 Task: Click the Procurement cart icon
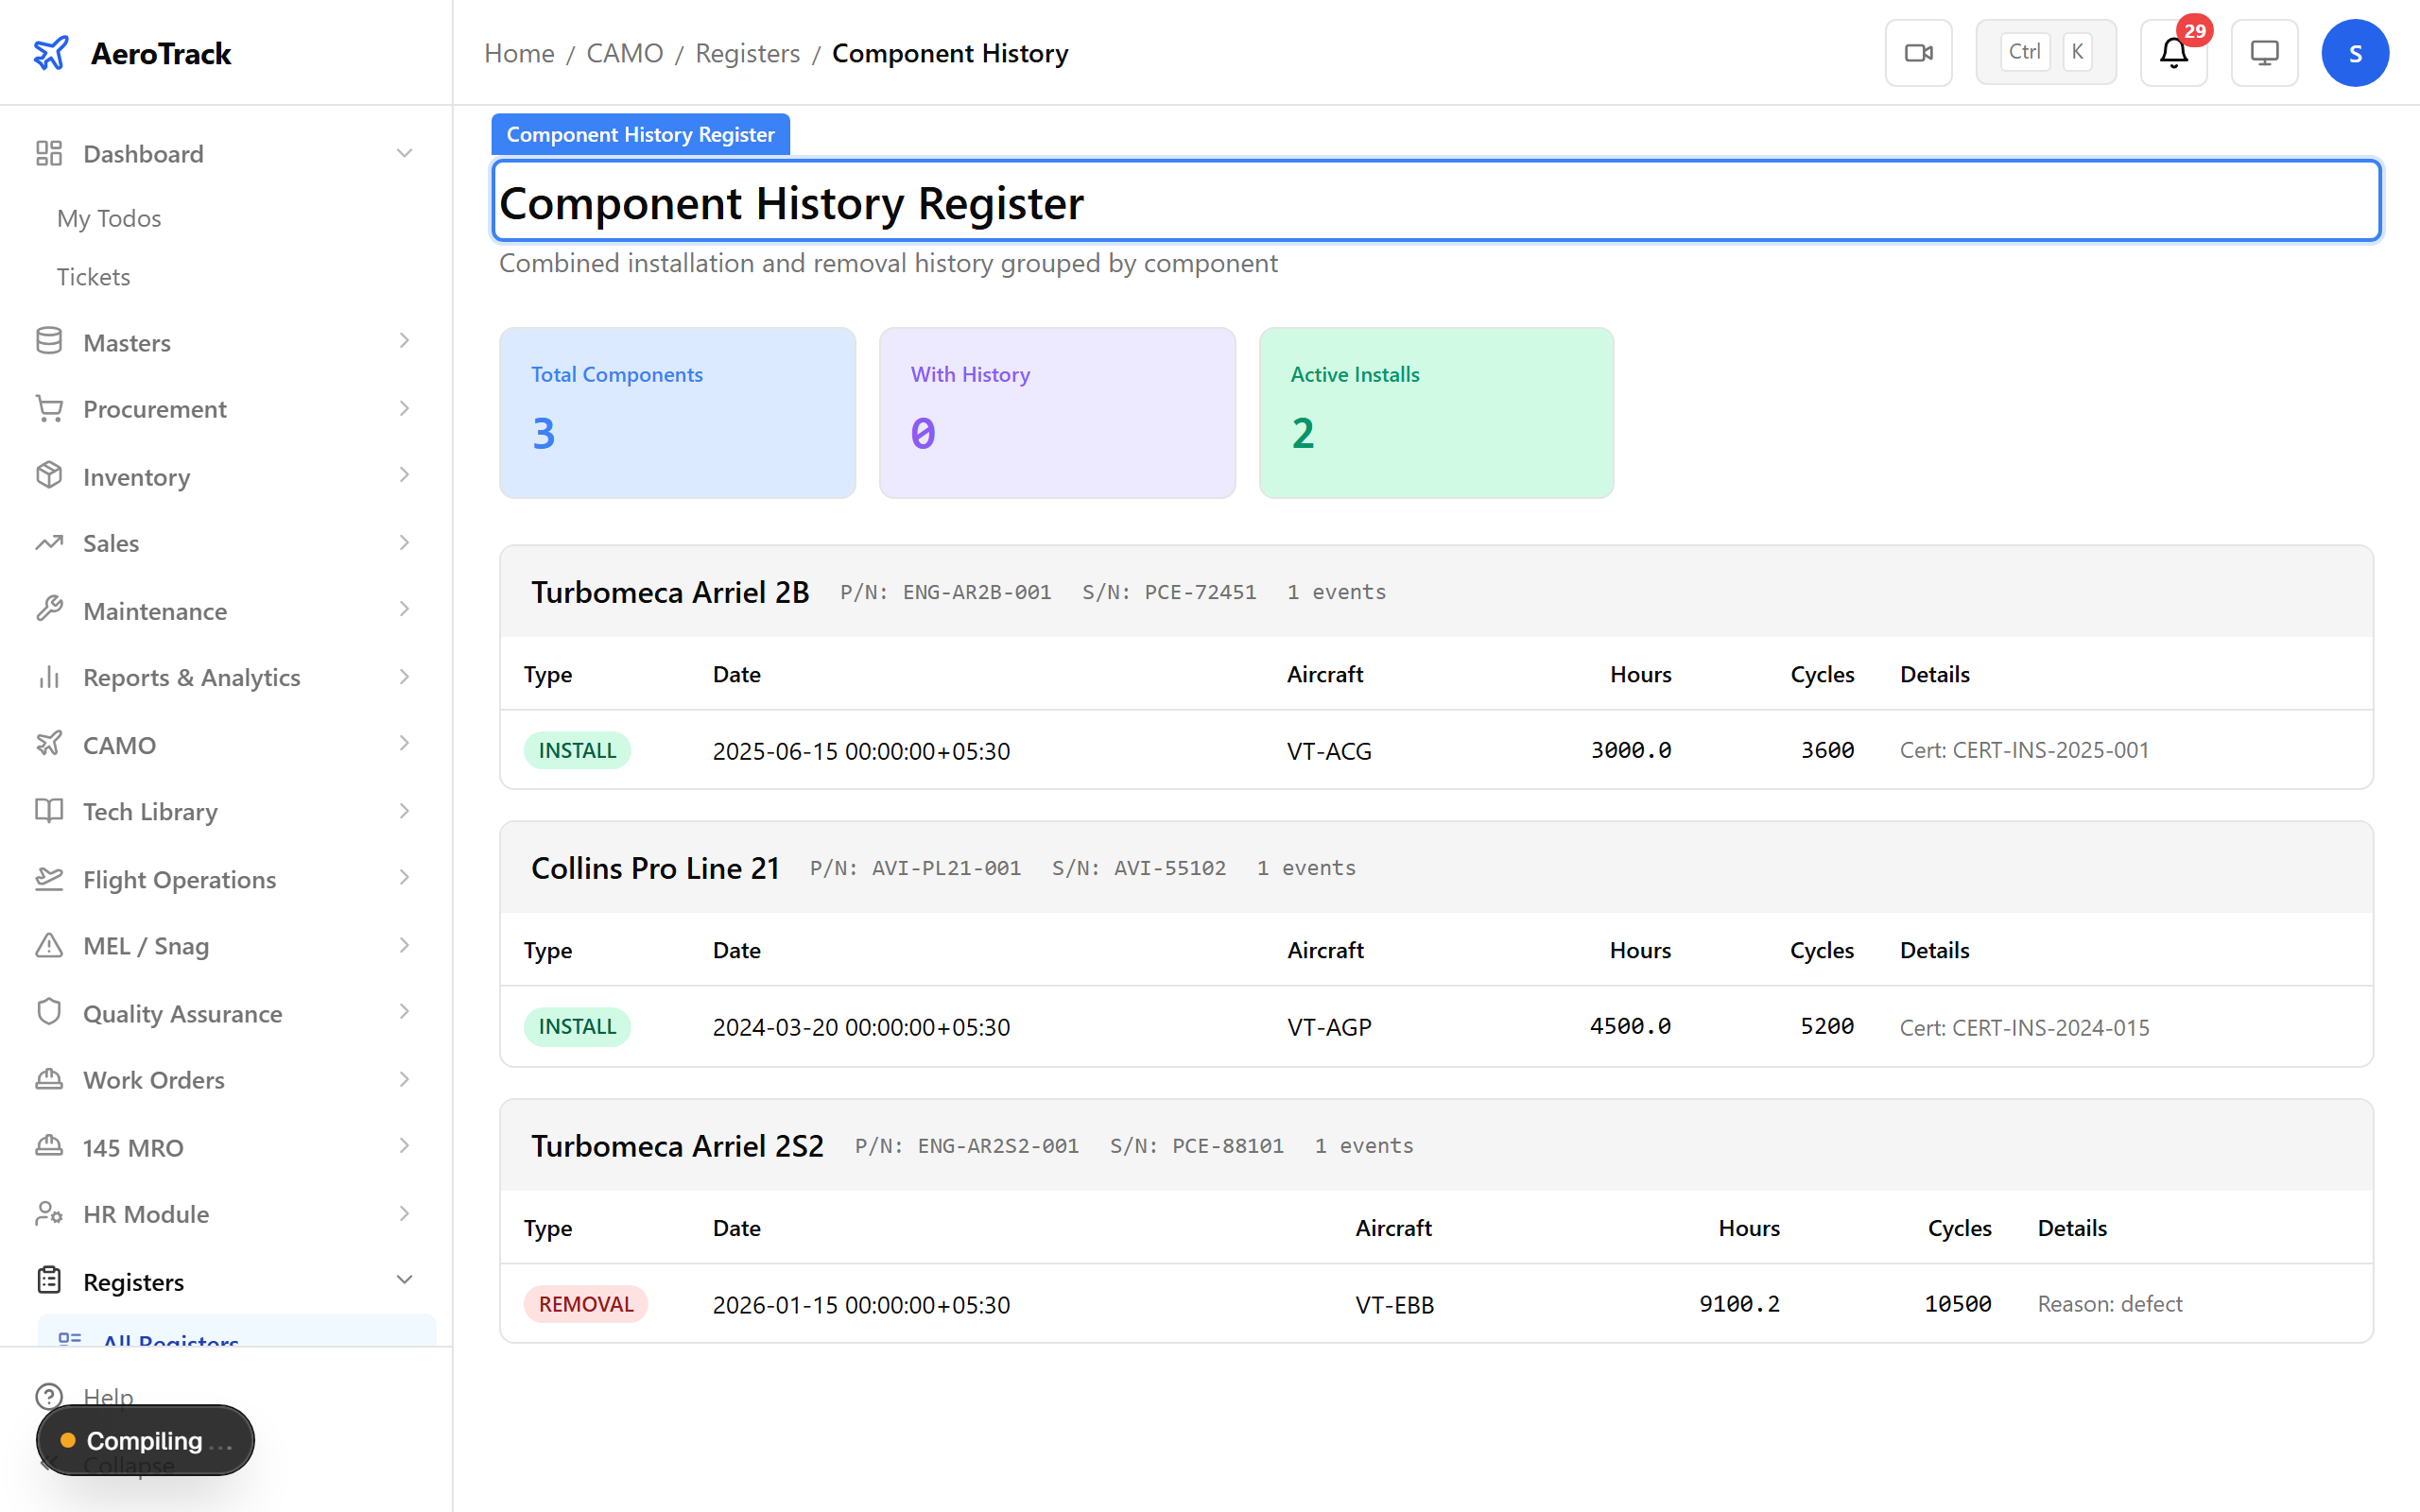pyautogui.click(x=49, y=409)
